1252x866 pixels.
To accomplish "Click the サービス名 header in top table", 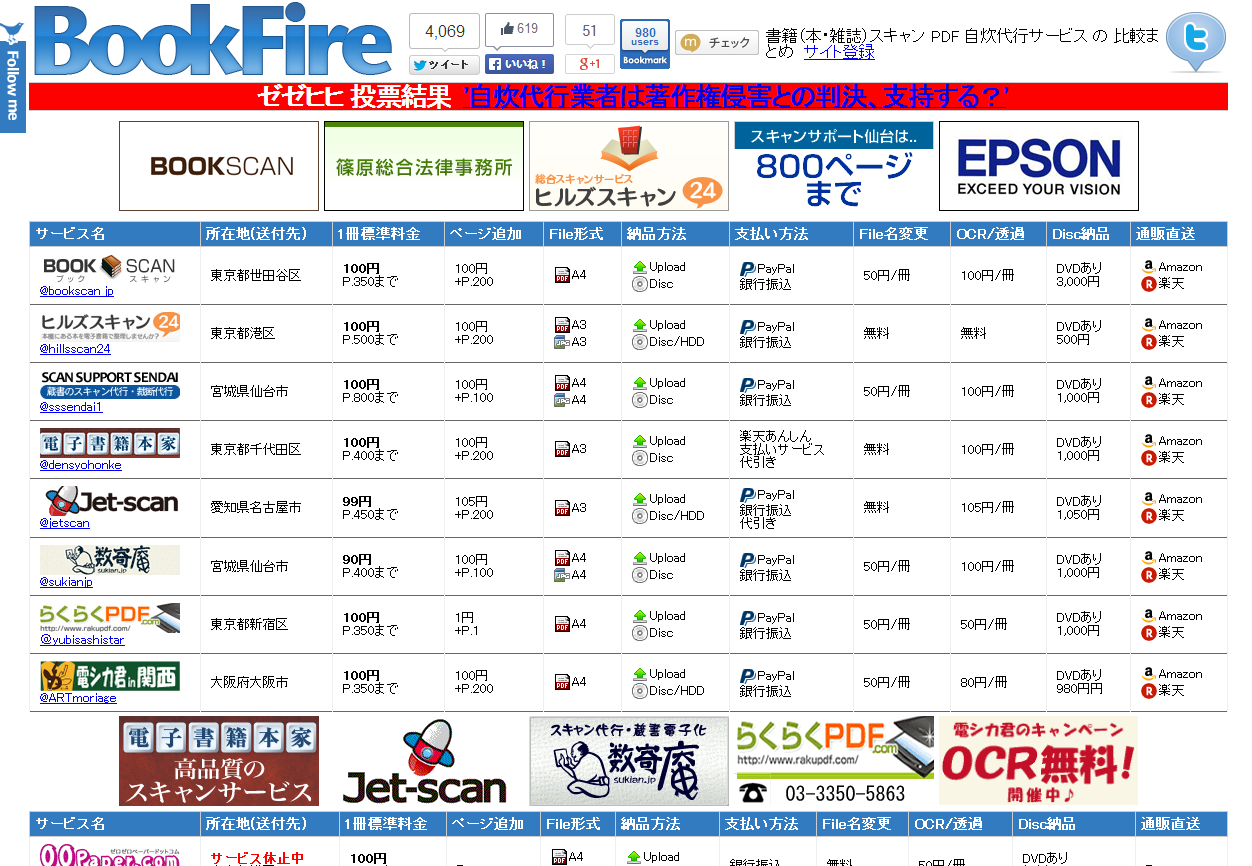I will pos(115,234).
